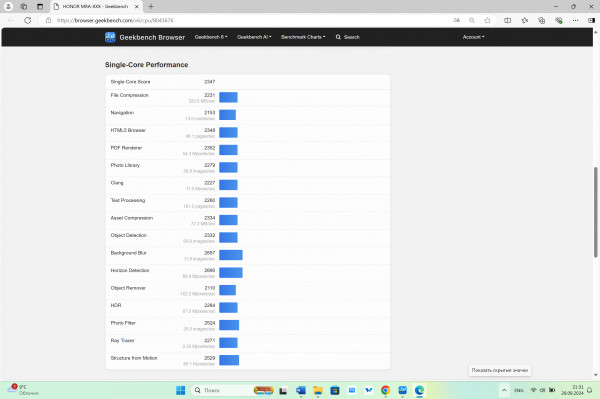The width and height of the screenshot is (600, 399).
Task: Open the favorites list icon
Action: (x=525, y=20)
